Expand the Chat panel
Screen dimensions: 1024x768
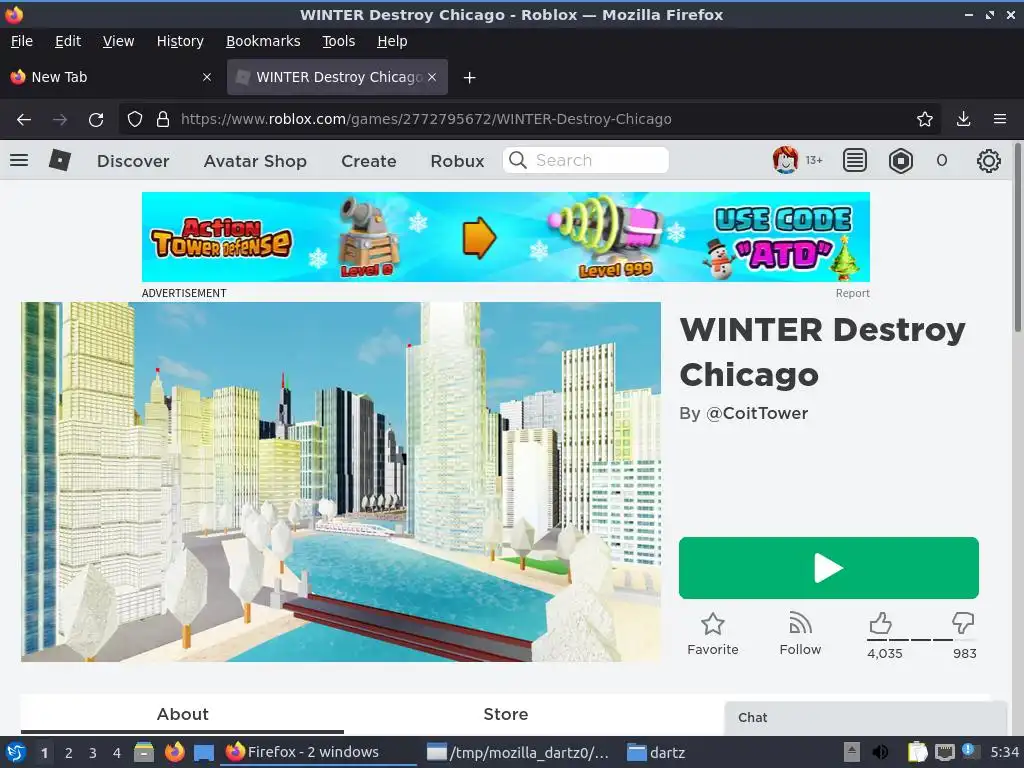(865, 718)
